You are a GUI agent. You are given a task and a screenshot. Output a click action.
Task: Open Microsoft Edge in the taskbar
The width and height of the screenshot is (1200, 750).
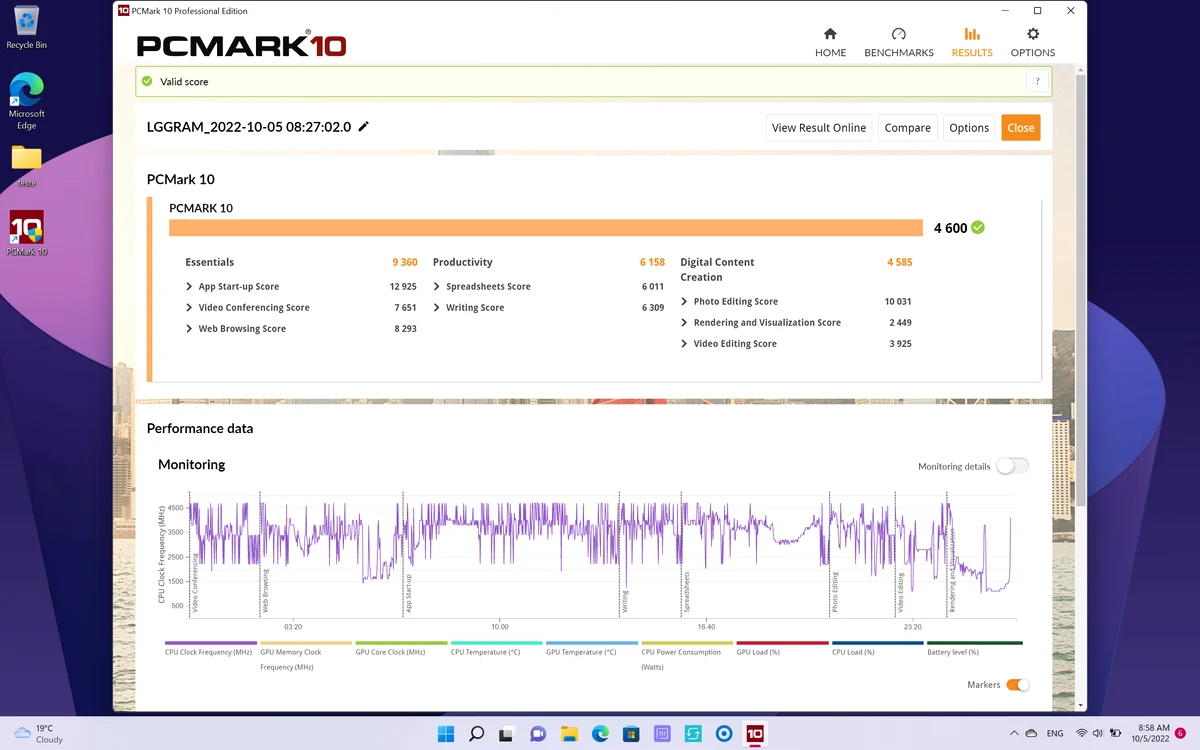pyautogui.click(x=600, y=733)
